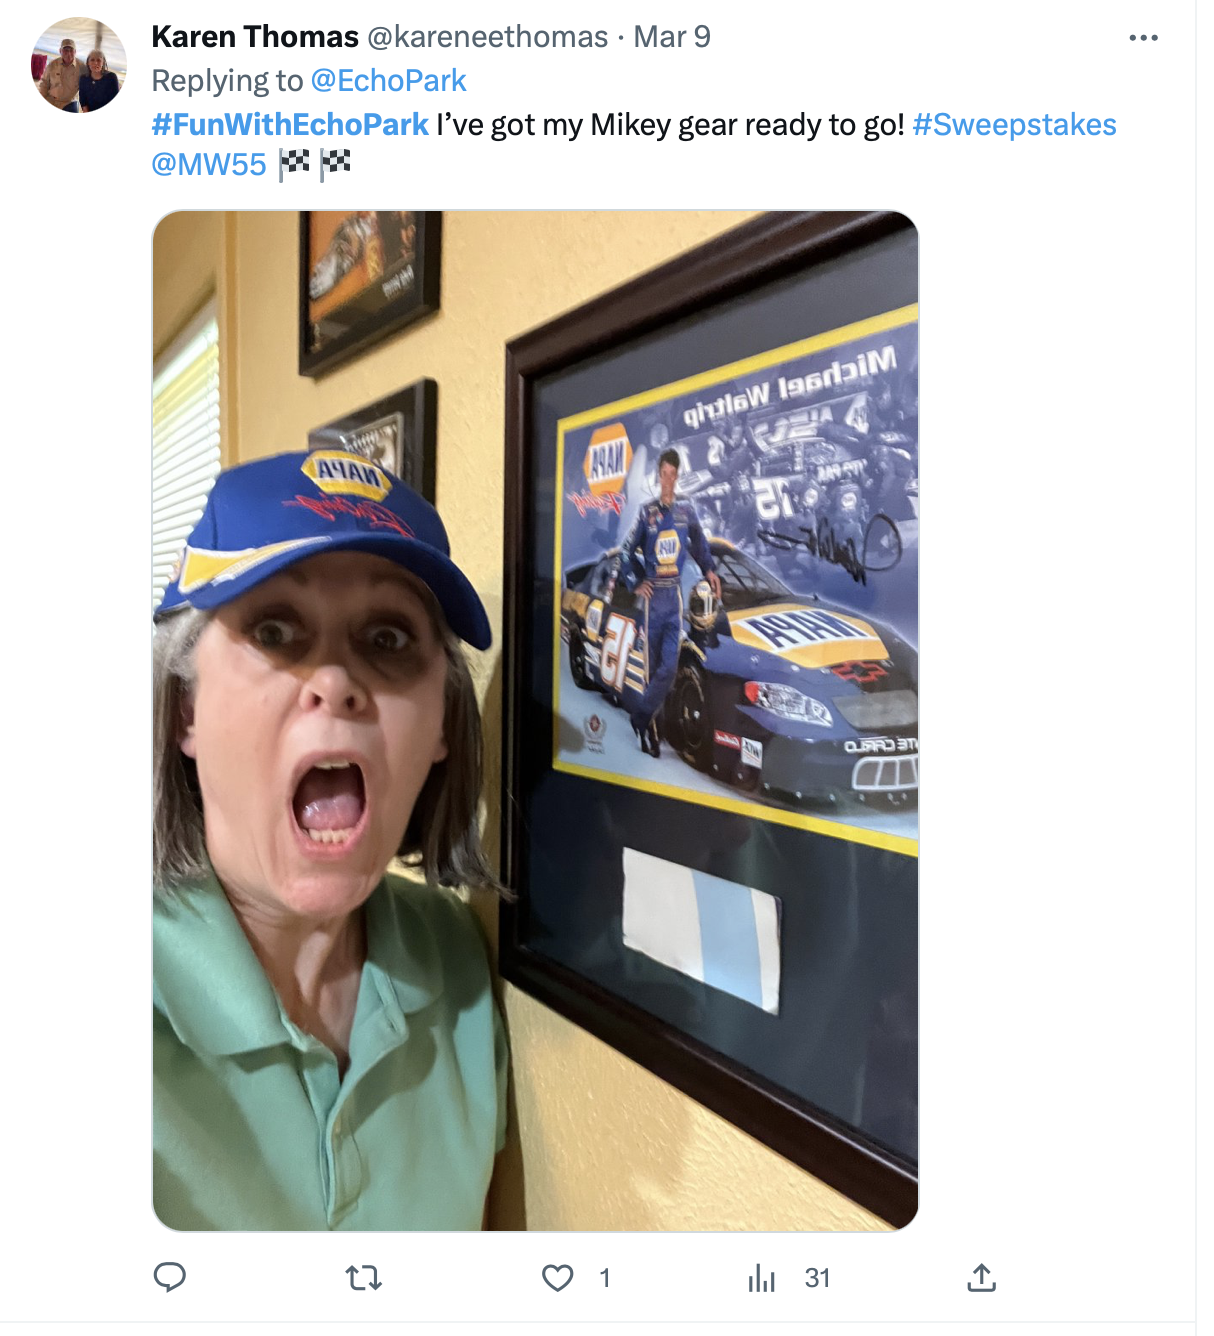Click the Karen Thomas display name
The width and height of the screenshot is (1214, 1336).
(x=255, y=37)
